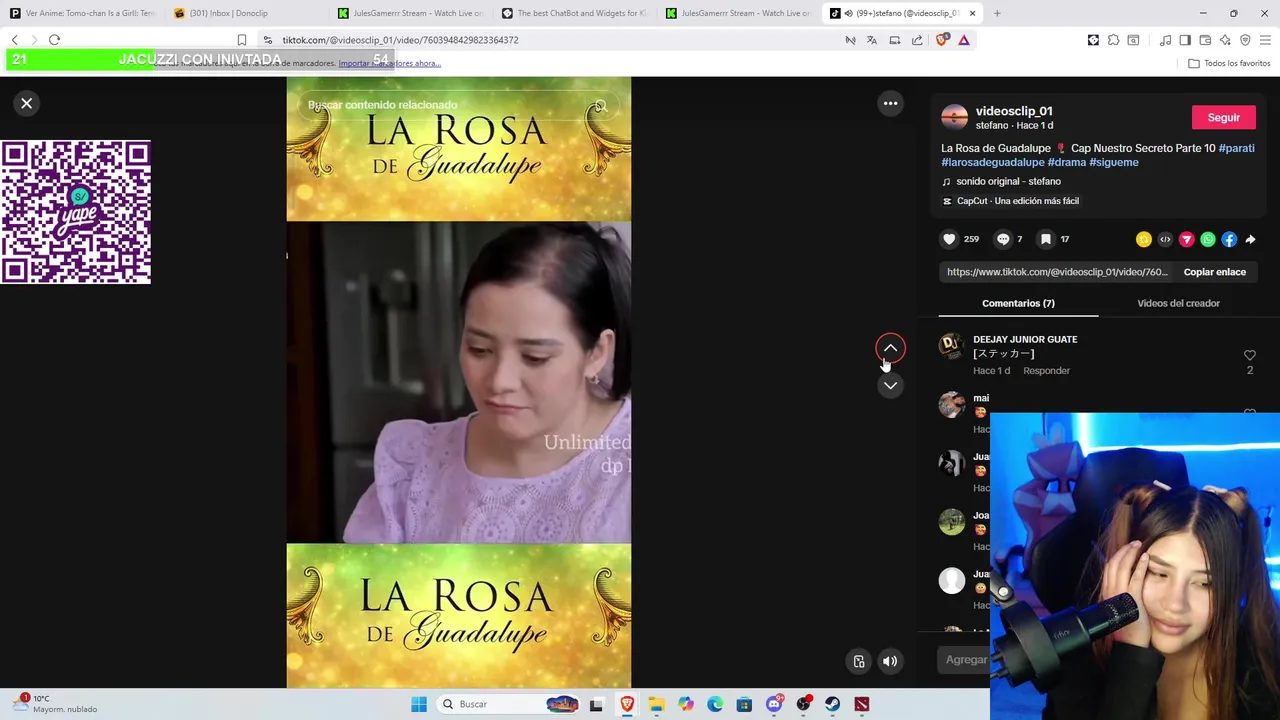Open the Windows Start menu

click(419, 704)
